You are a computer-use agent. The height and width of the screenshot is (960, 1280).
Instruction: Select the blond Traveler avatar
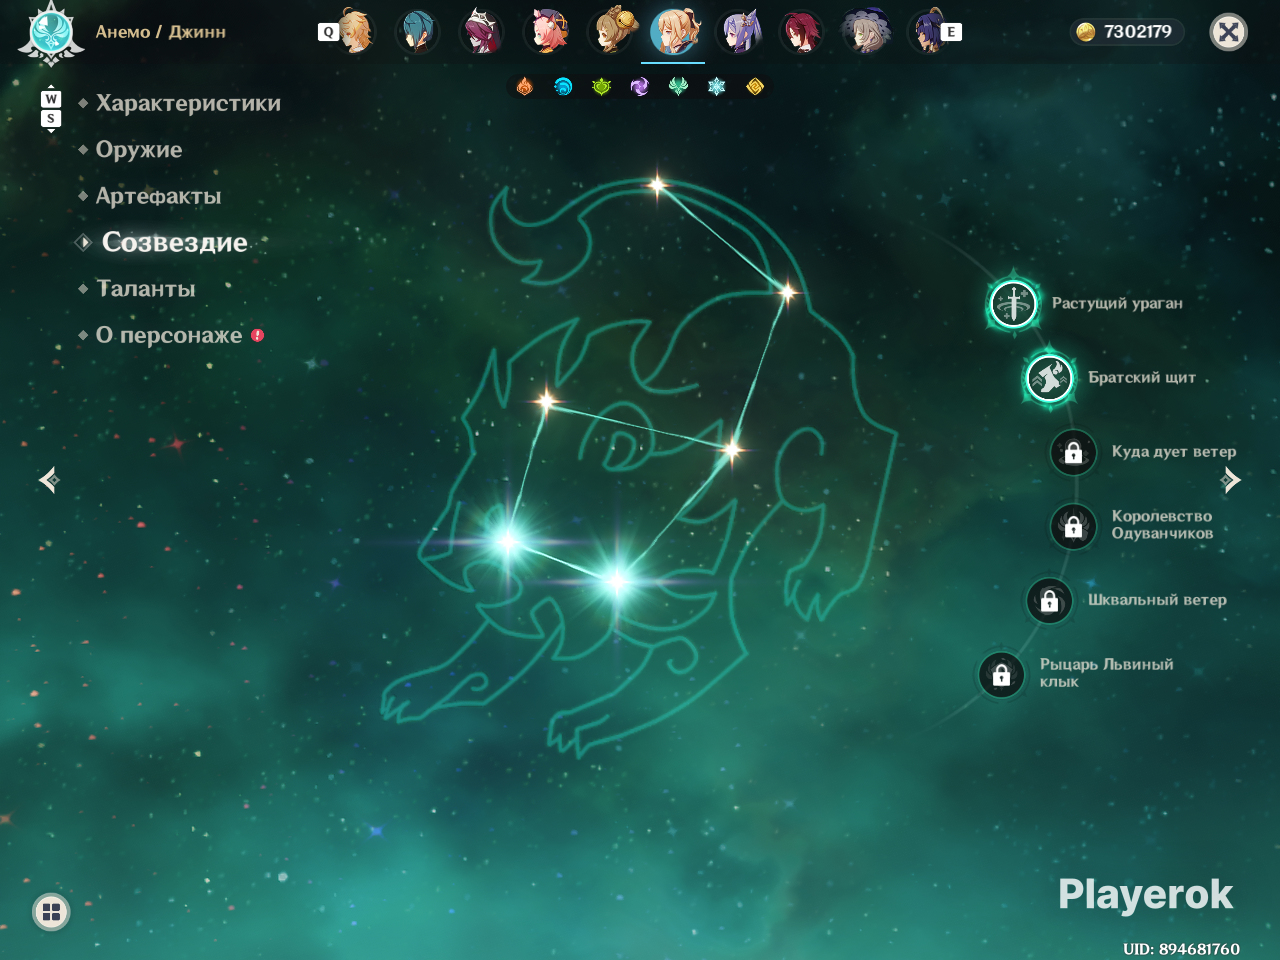(355, 32)
